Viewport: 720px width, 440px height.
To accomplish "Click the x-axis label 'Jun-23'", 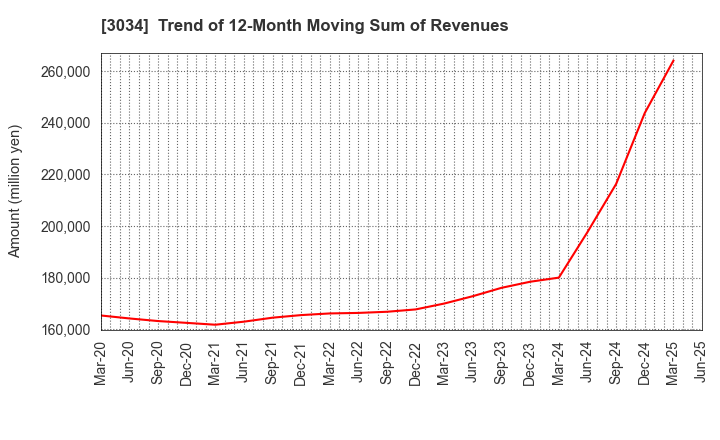I will pyautogui.click(x=472, y=362).
